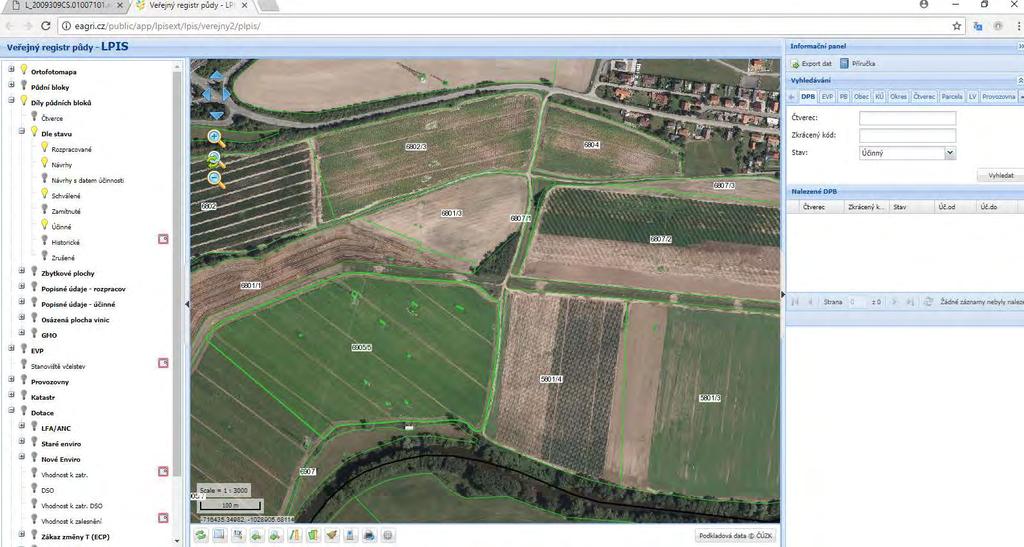1024x547 pixels.
Task: Click the blue save/export map icon
Action: 351,535
